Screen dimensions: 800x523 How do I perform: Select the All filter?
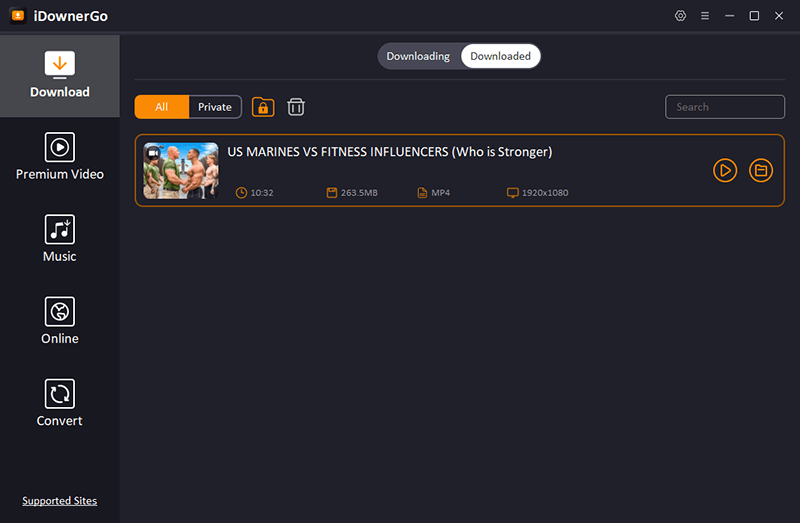pyautogui.click(x=162, y=107)
